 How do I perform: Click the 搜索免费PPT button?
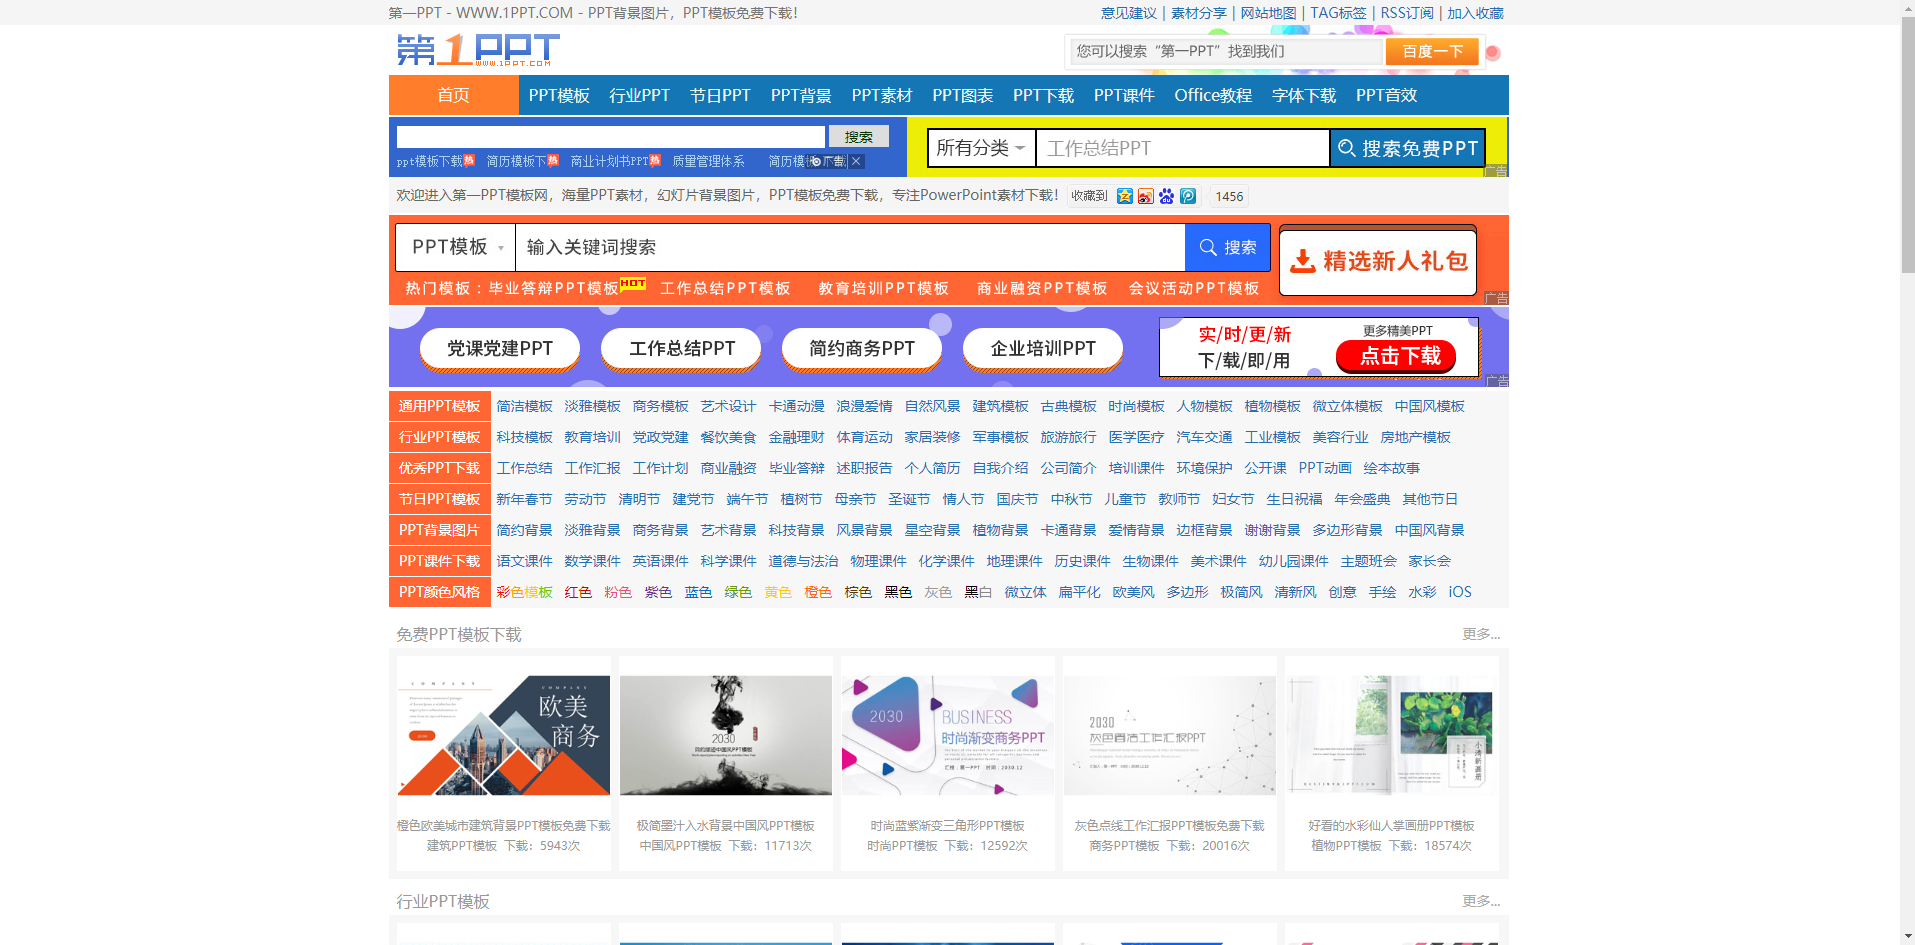(1407, 148)
